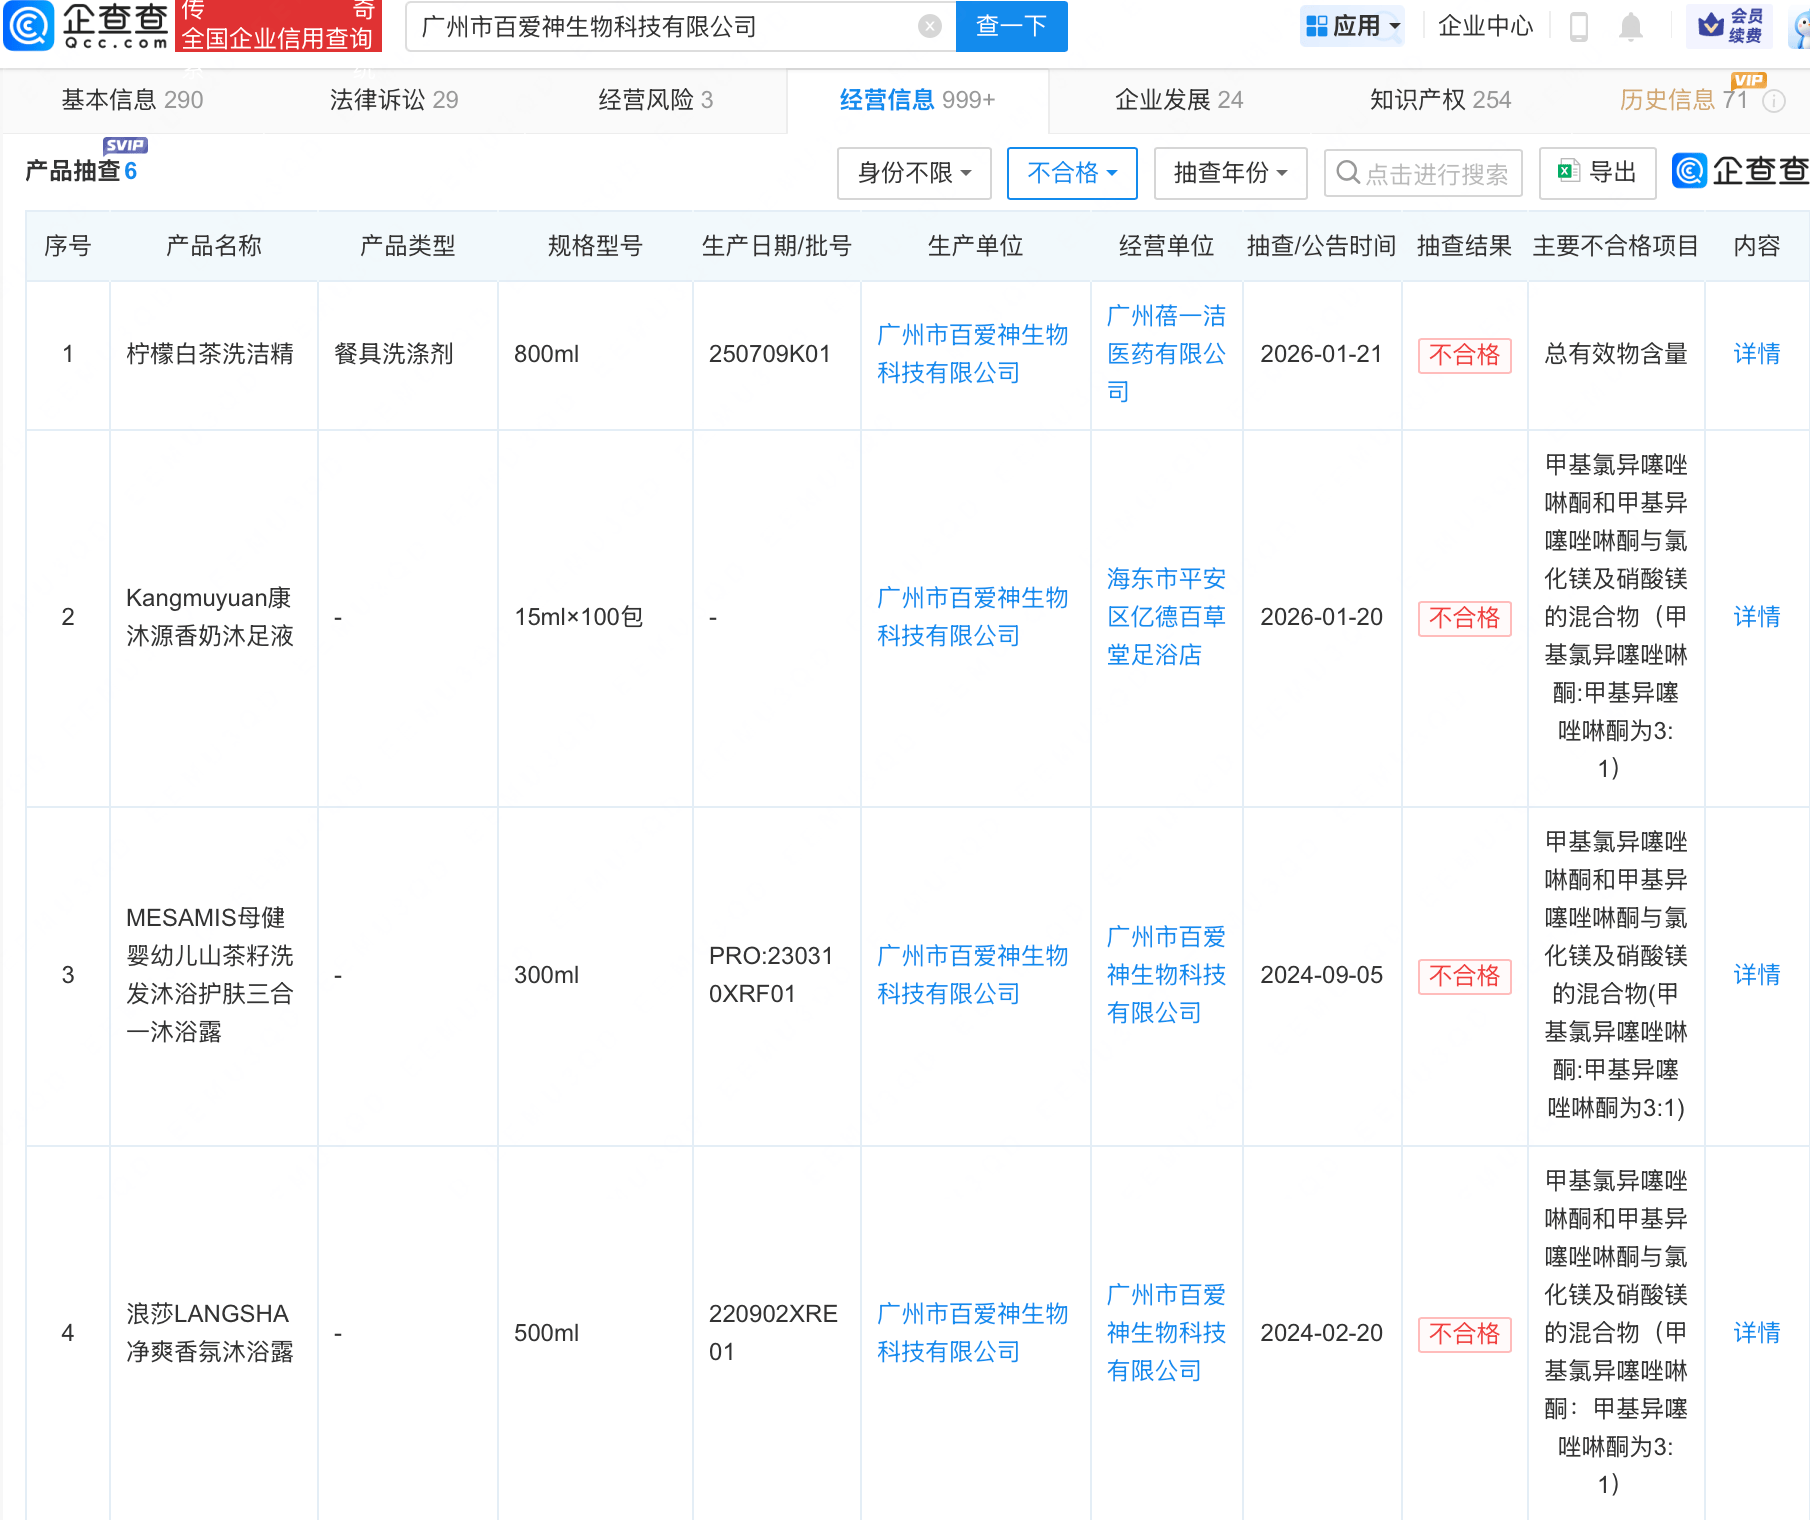Click the search magnifier icon in filter bar
The image size is (1810, 1520).
(1348, 173)
